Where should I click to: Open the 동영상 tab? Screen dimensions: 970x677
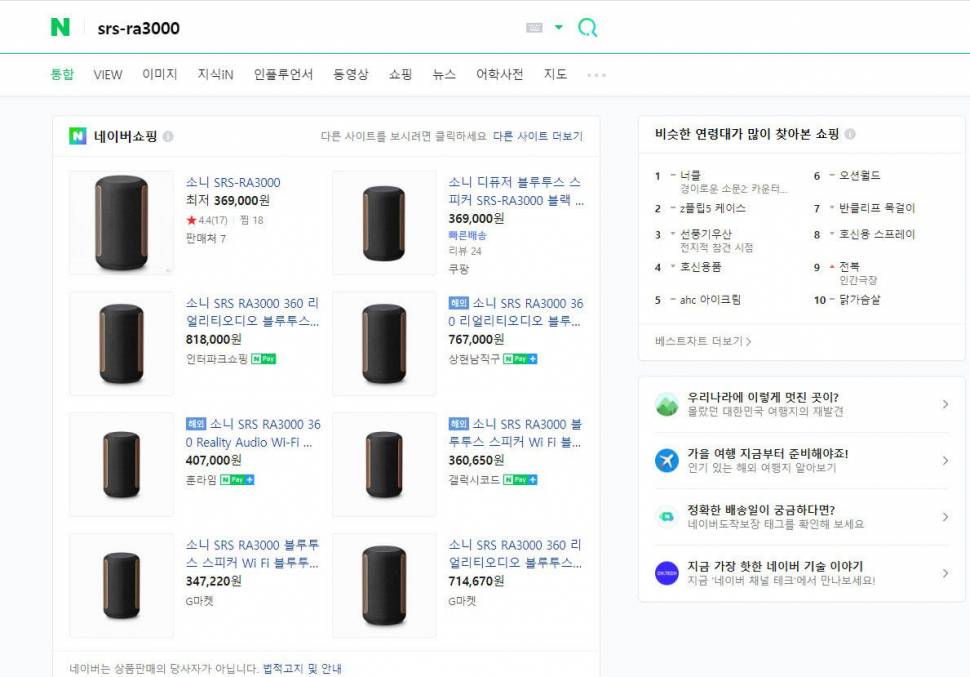point(351,74)
